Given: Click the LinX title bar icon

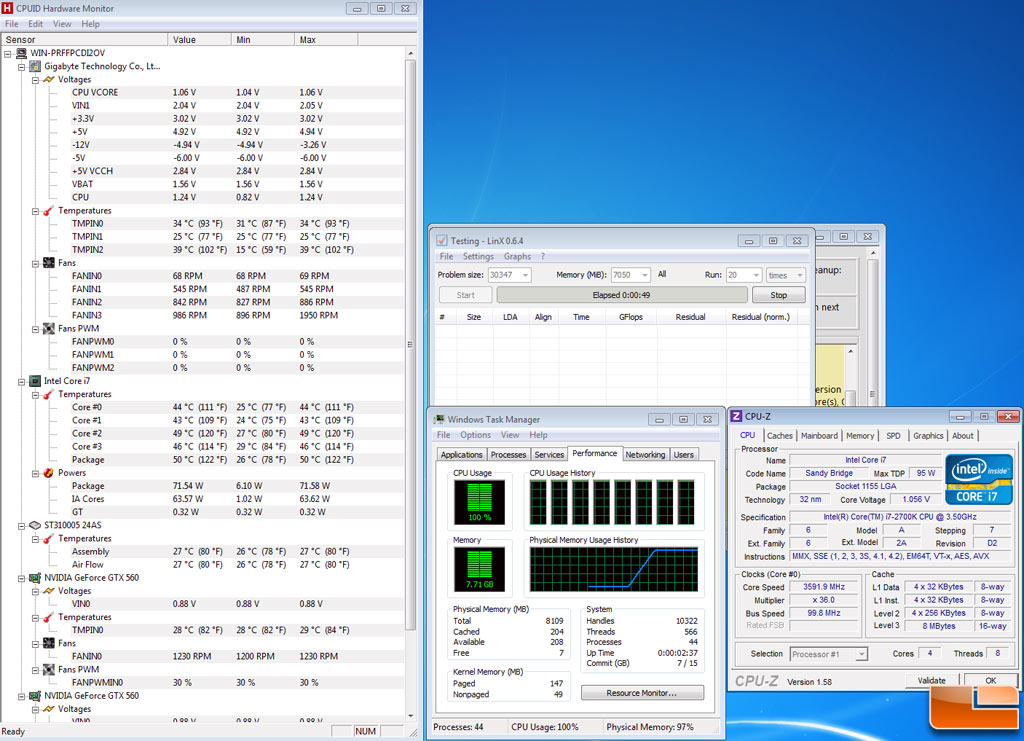Looking at the screenshot, I should tap(441, 240).
